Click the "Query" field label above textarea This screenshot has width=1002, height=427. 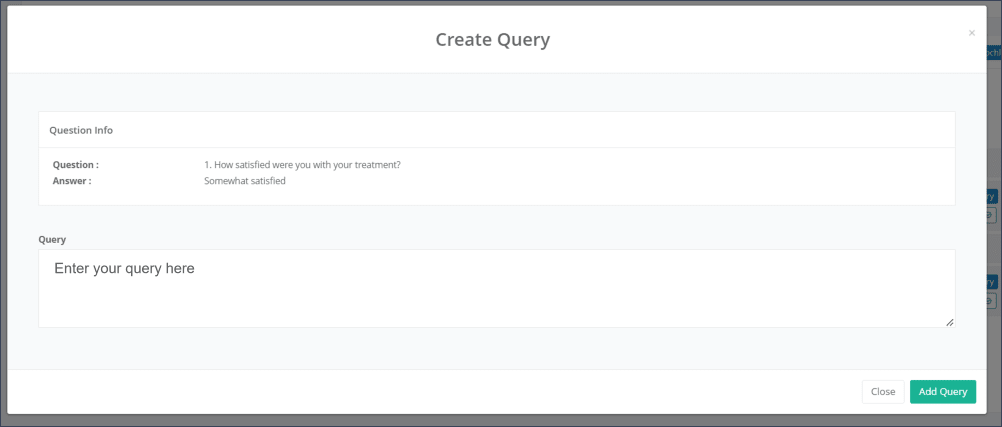pyautogui.click(x=52, y=240)
